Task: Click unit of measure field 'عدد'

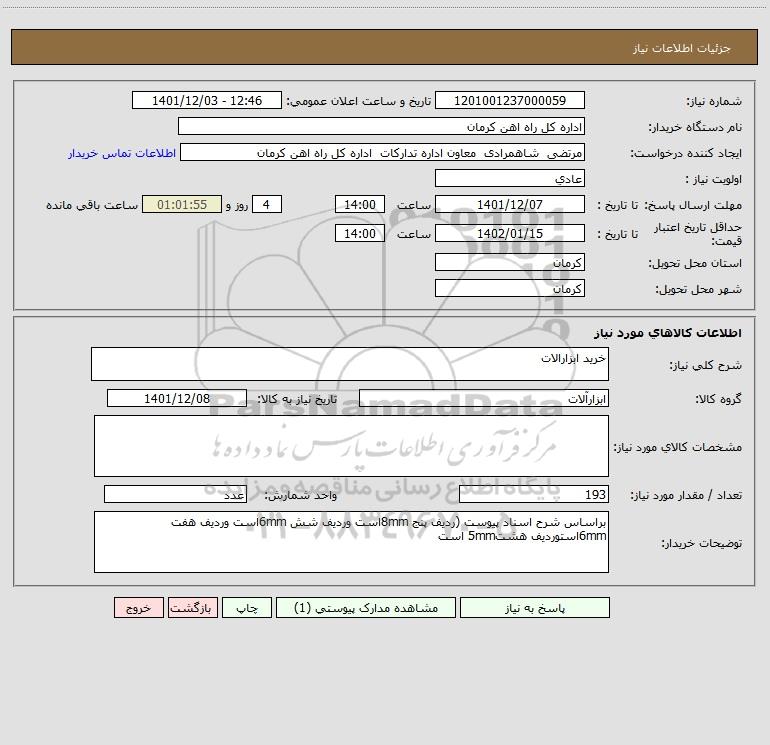Action: pos(175,495)
